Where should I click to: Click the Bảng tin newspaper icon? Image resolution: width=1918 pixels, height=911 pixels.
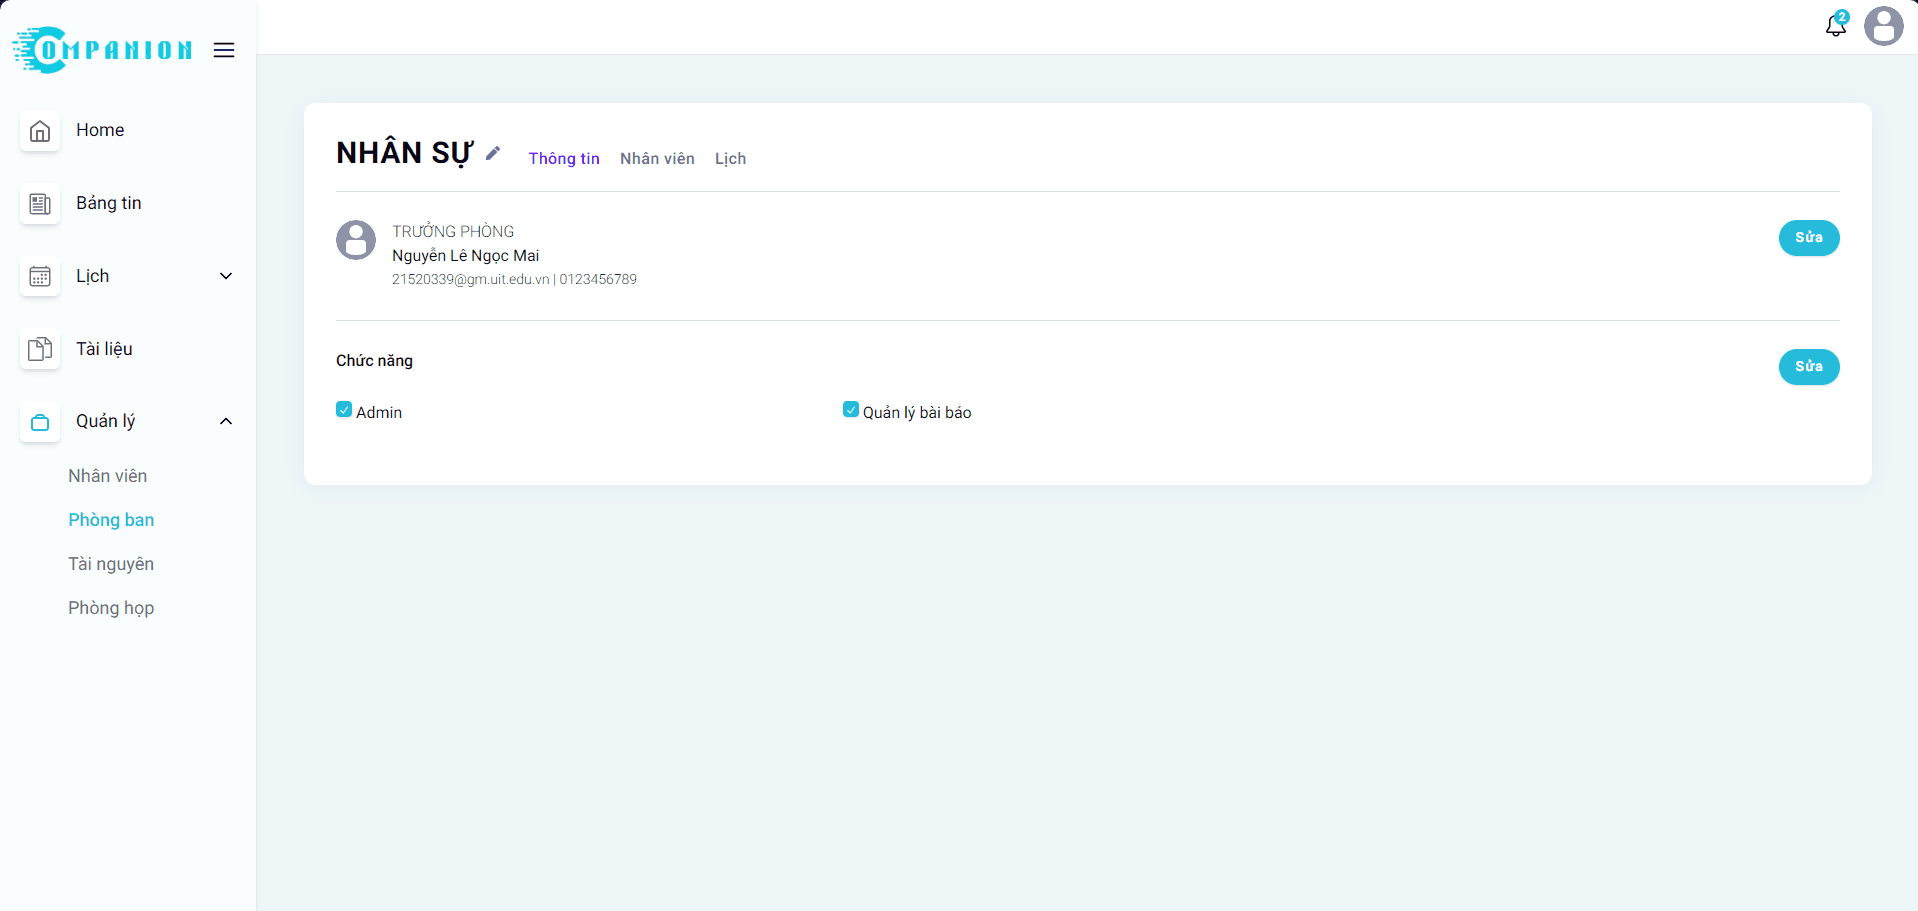(40, 204)
